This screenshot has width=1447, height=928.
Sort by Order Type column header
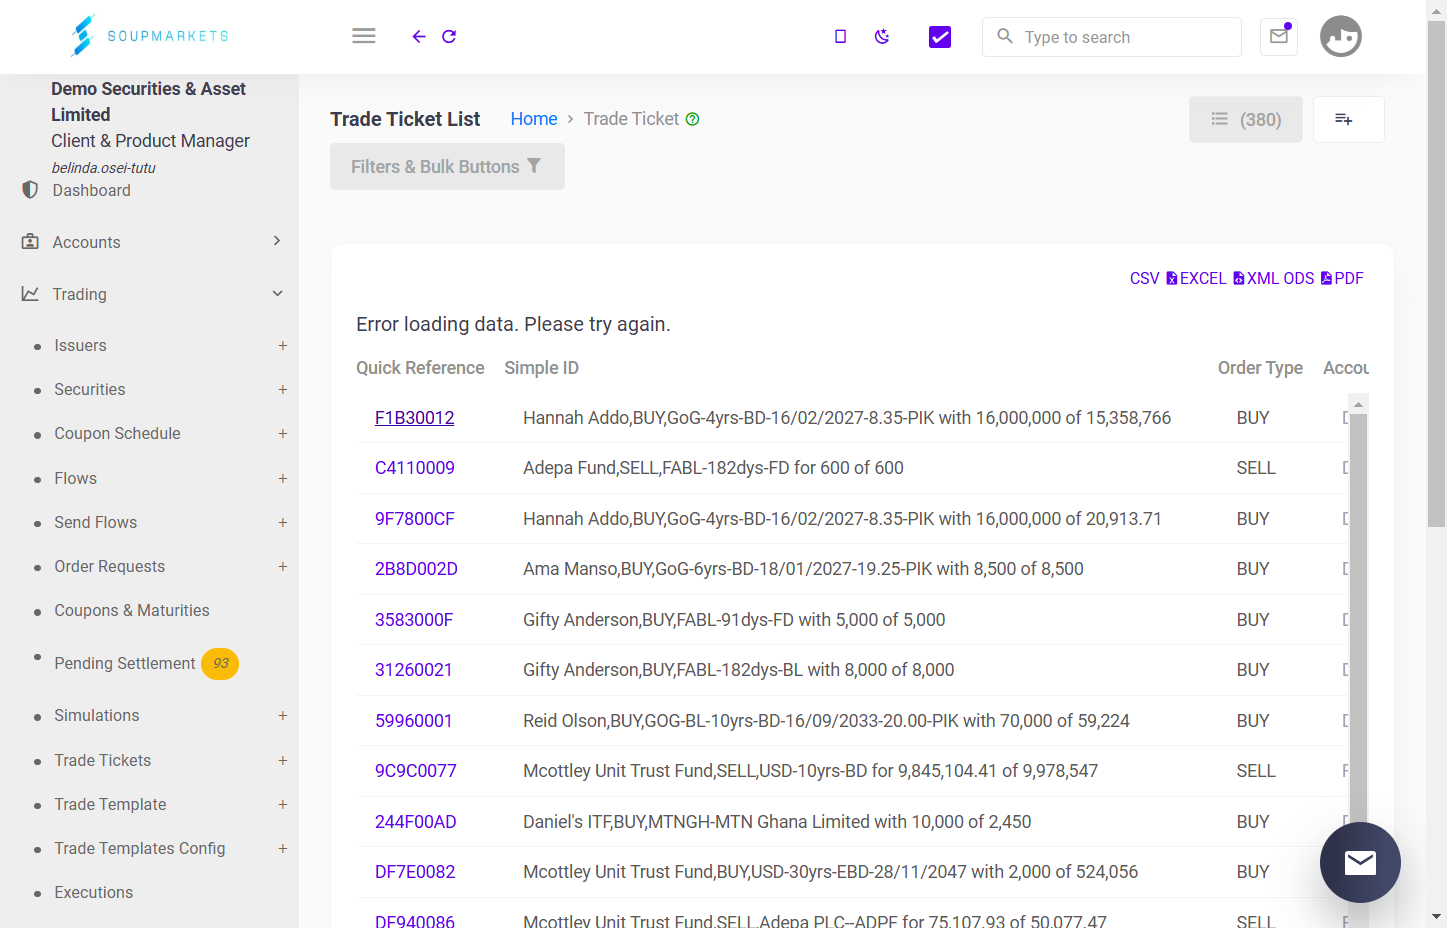point(1260,368)
